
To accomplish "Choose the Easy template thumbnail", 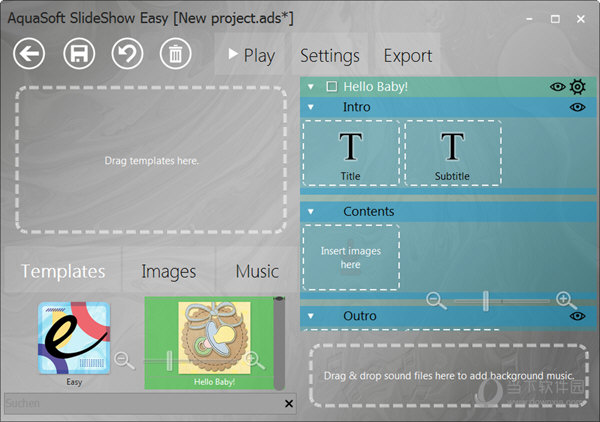I will click(x=74, y=338).
